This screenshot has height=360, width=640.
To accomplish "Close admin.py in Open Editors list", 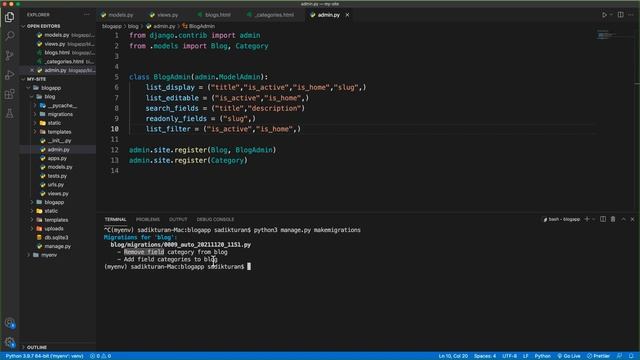I will pyautogui.click(x=32, y=70).
